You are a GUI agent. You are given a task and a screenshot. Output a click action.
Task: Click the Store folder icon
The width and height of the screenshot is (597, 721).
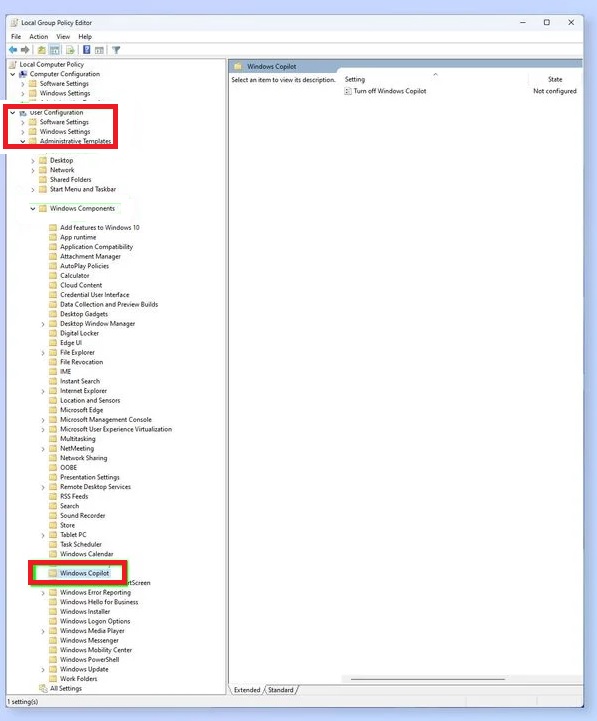coord(53,525)
